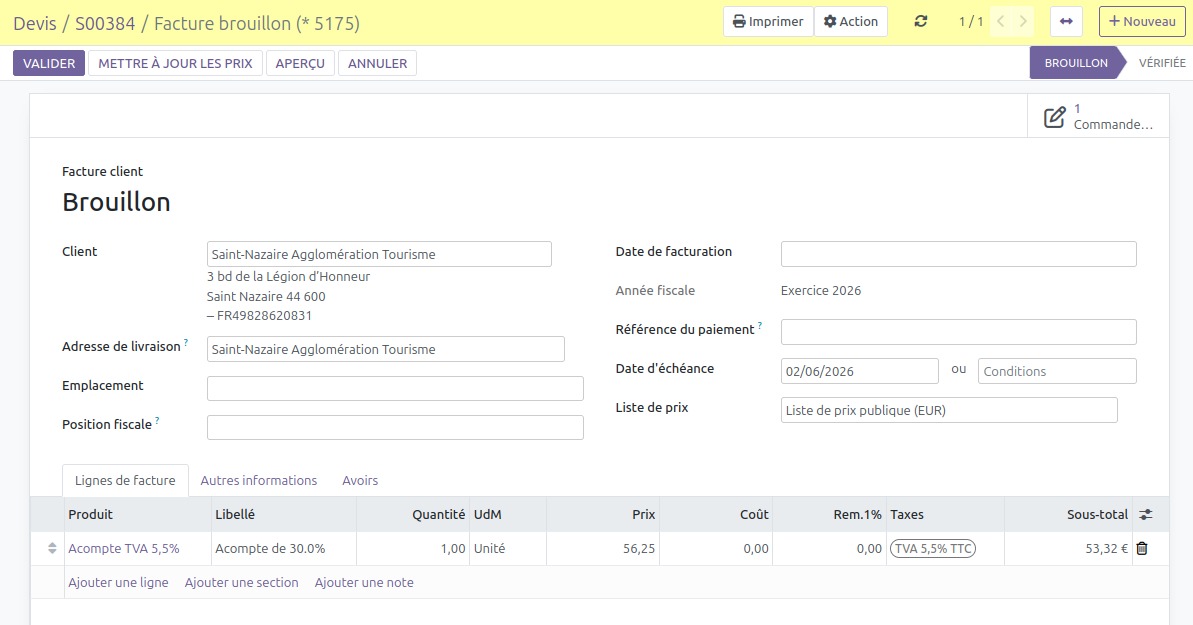Click help mark beside Référence du paiement
This screenshot has width=1193, height=625.
[759, 325]
